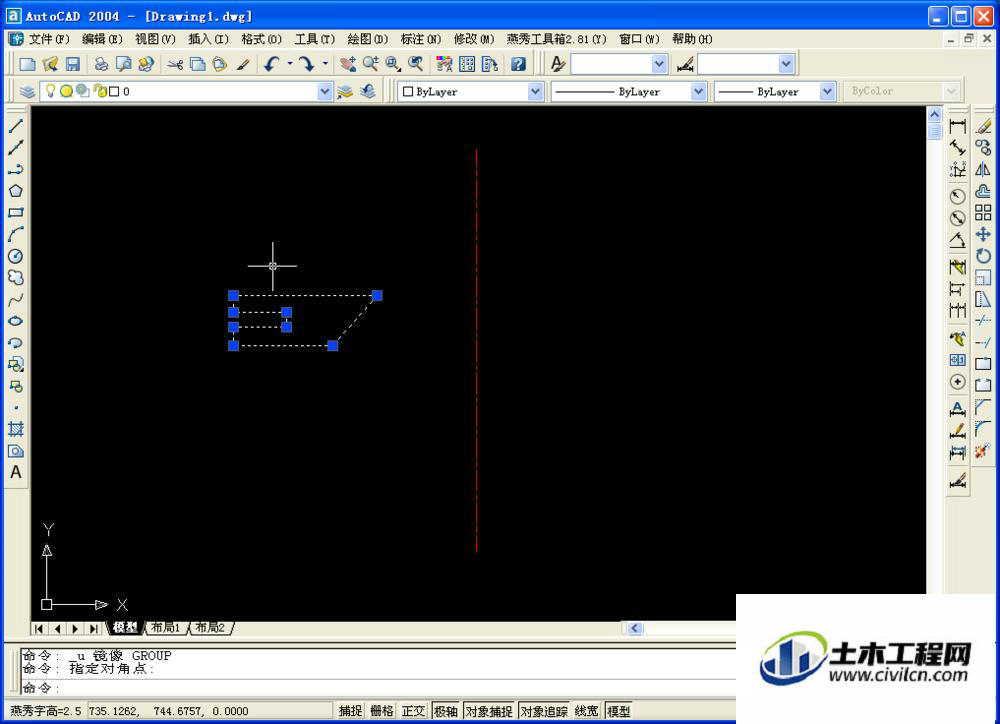Open the 绘图(D) menu
The image size is (1000, 724).
(x=367, y=39)
